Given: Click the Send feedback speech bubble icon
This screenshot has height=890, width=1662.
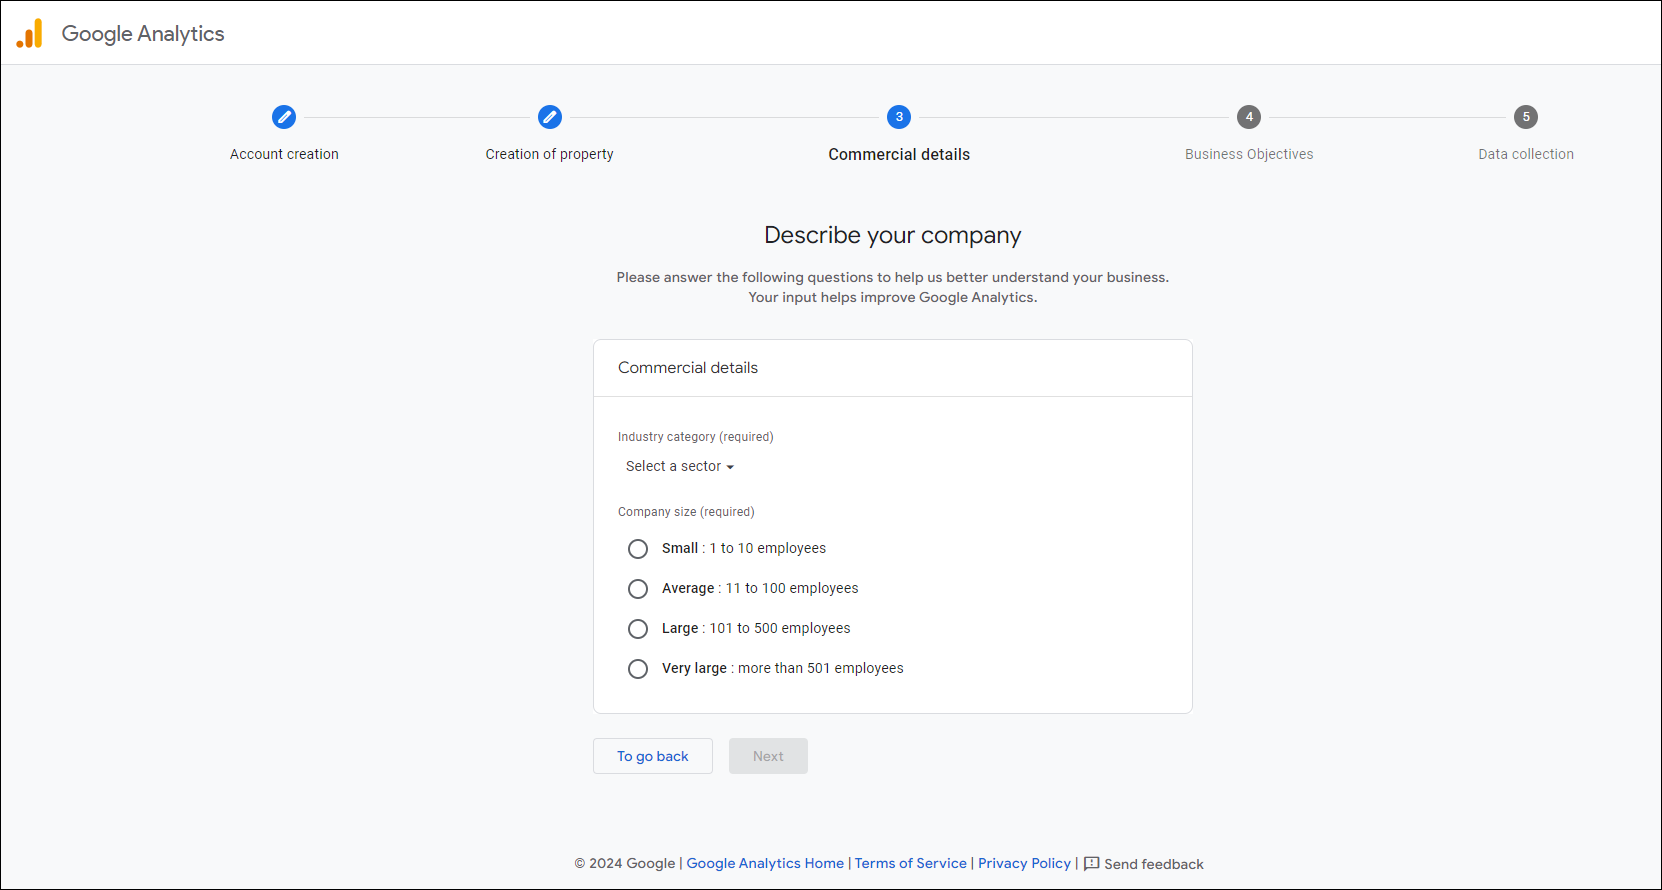Looking at the screenshot, I should (1092, 864).
